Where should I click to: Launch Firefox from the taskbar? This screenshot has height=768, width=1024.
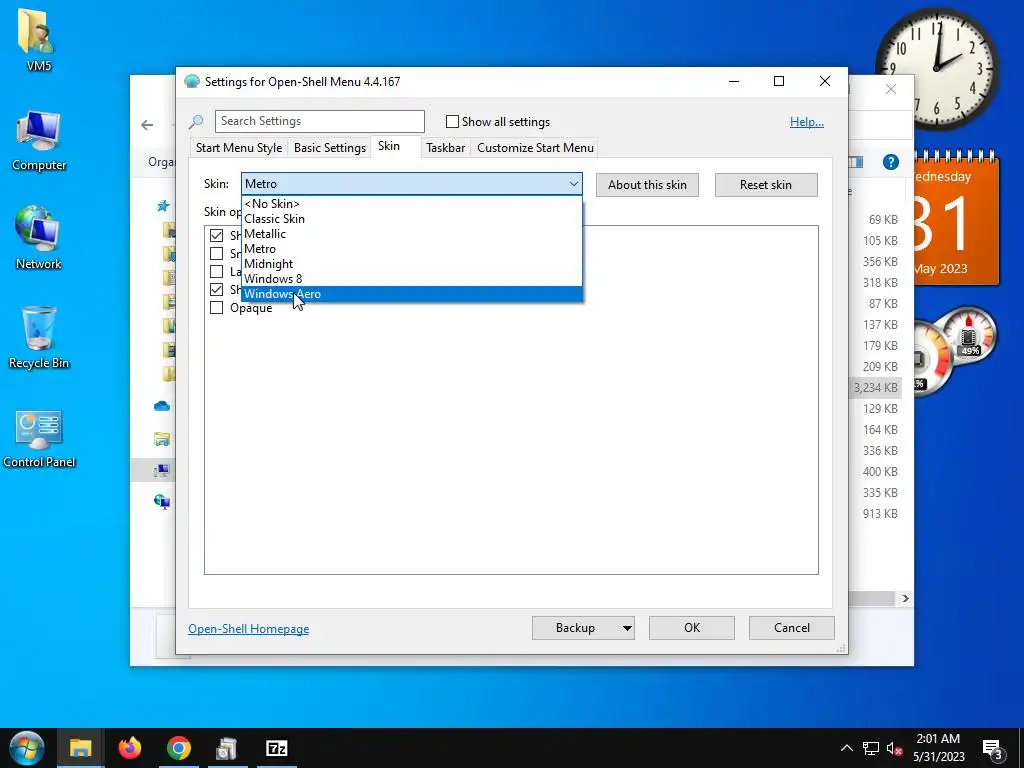tap(130, 748)
